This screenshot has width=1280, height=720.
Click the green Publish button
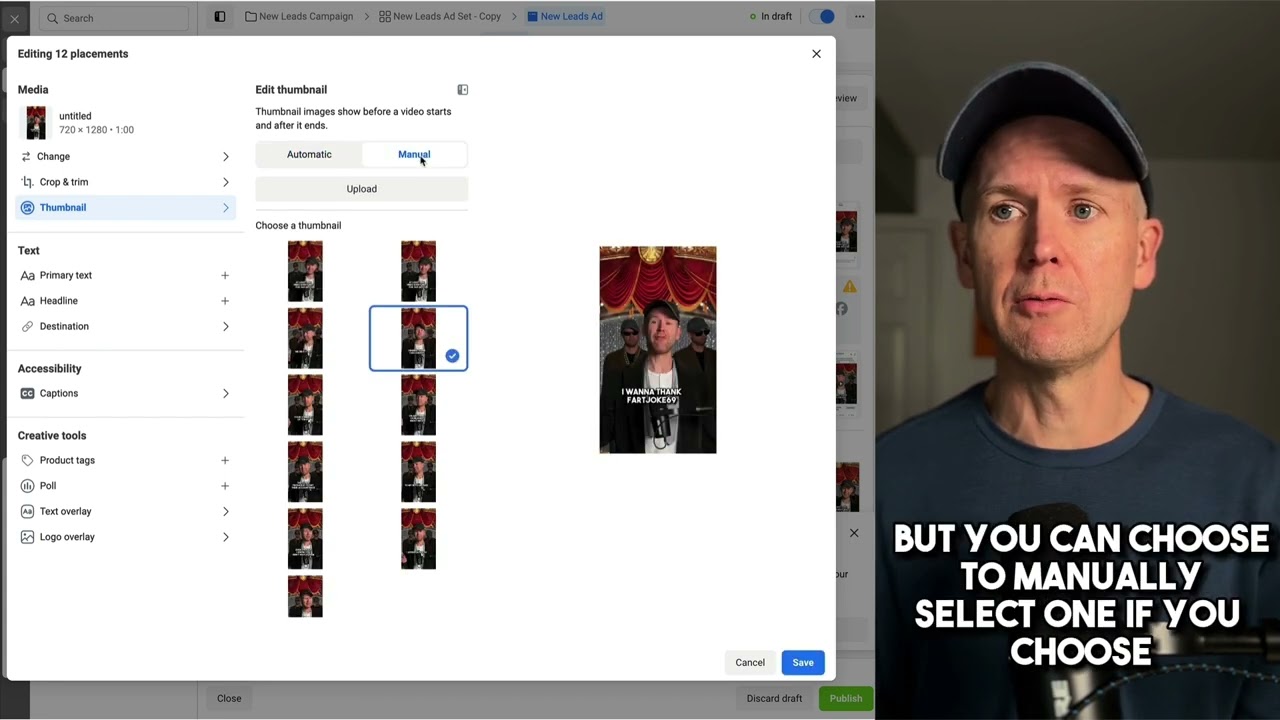pos(845,698)
